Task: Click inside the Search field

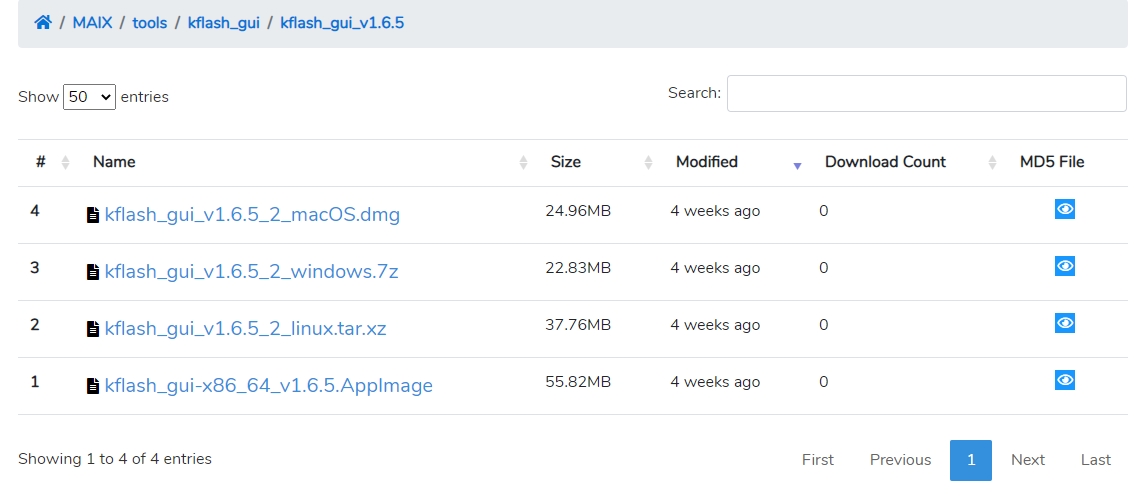Action: click(x=926, y=93)
